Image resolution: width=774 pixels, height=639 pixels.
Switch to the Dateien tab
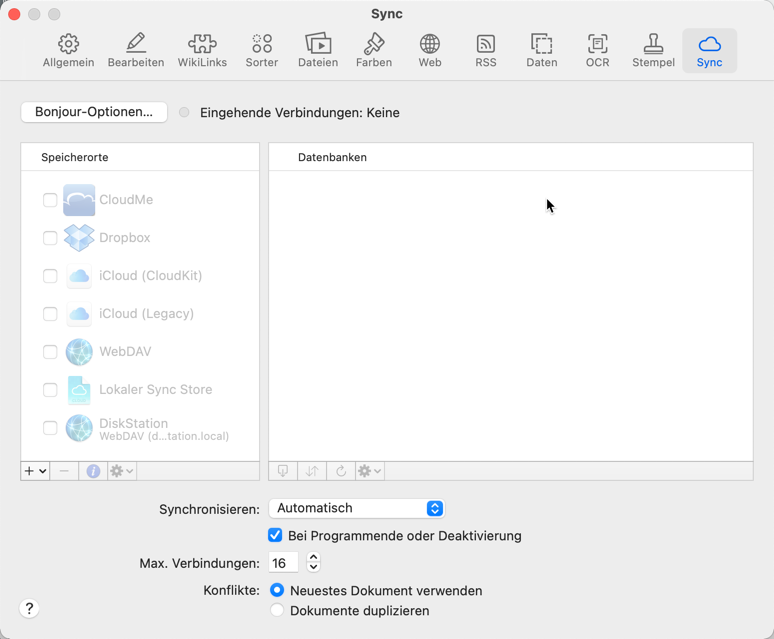[318, 50]
